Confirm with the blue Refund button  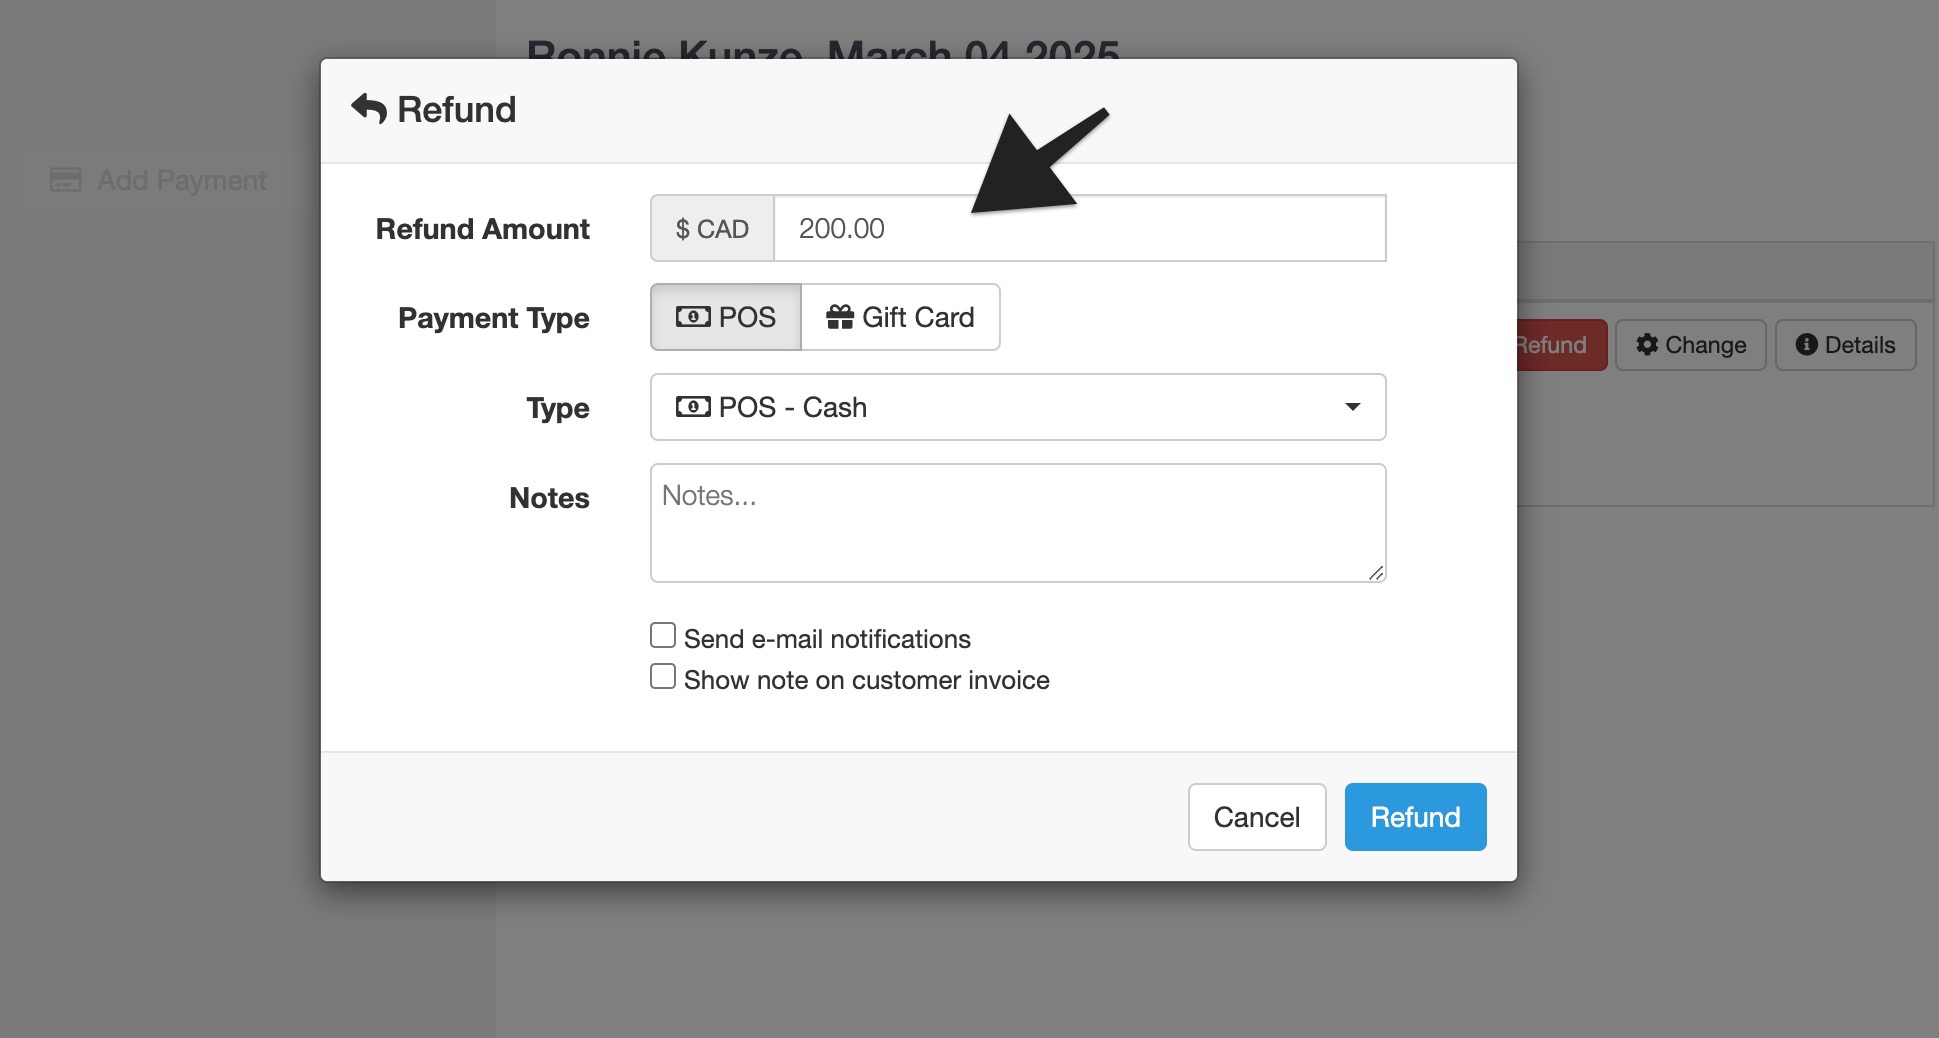(x=1415, y=817)
